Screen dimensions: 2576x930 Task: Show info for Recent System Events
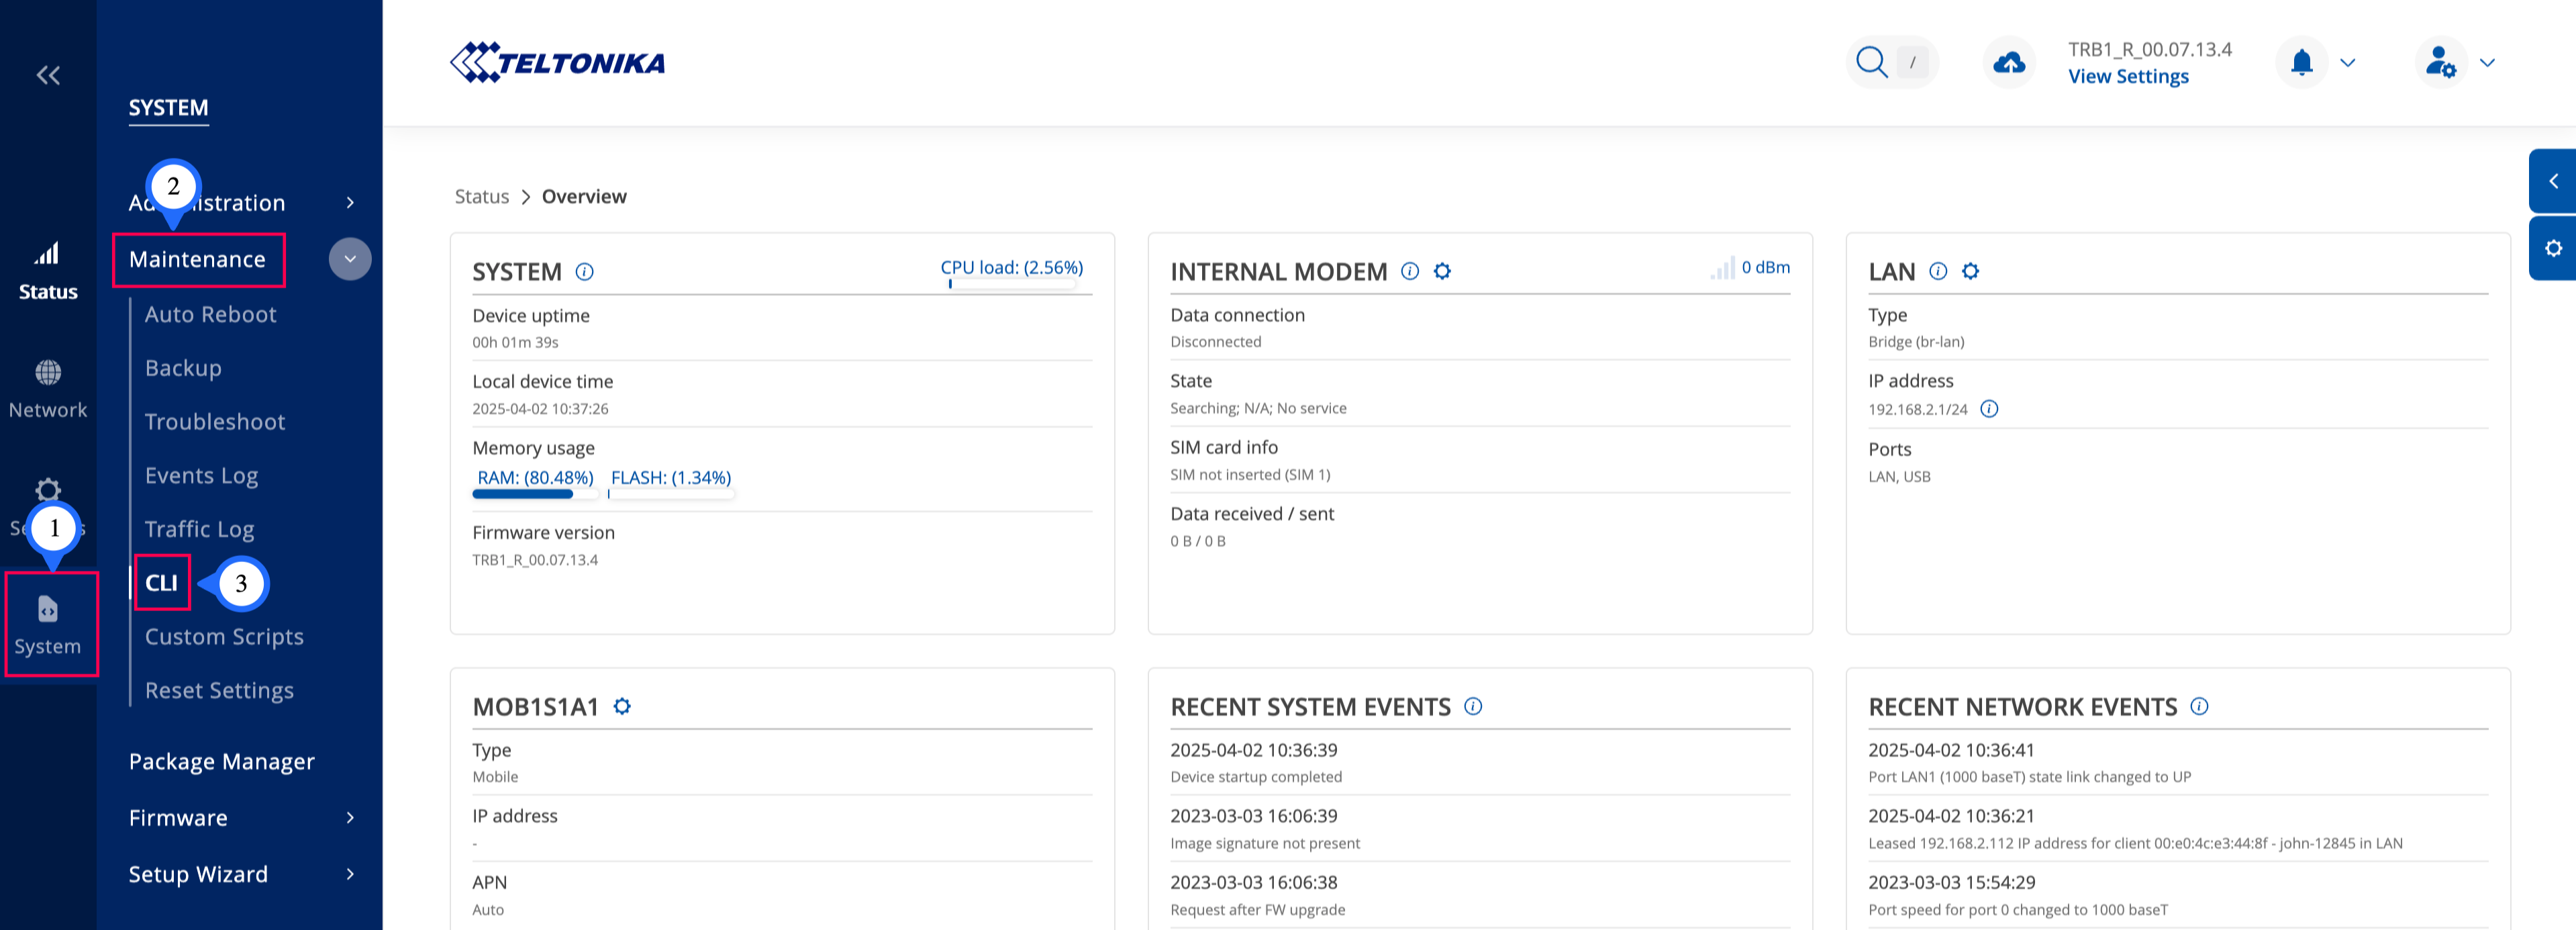point(1473,706)
